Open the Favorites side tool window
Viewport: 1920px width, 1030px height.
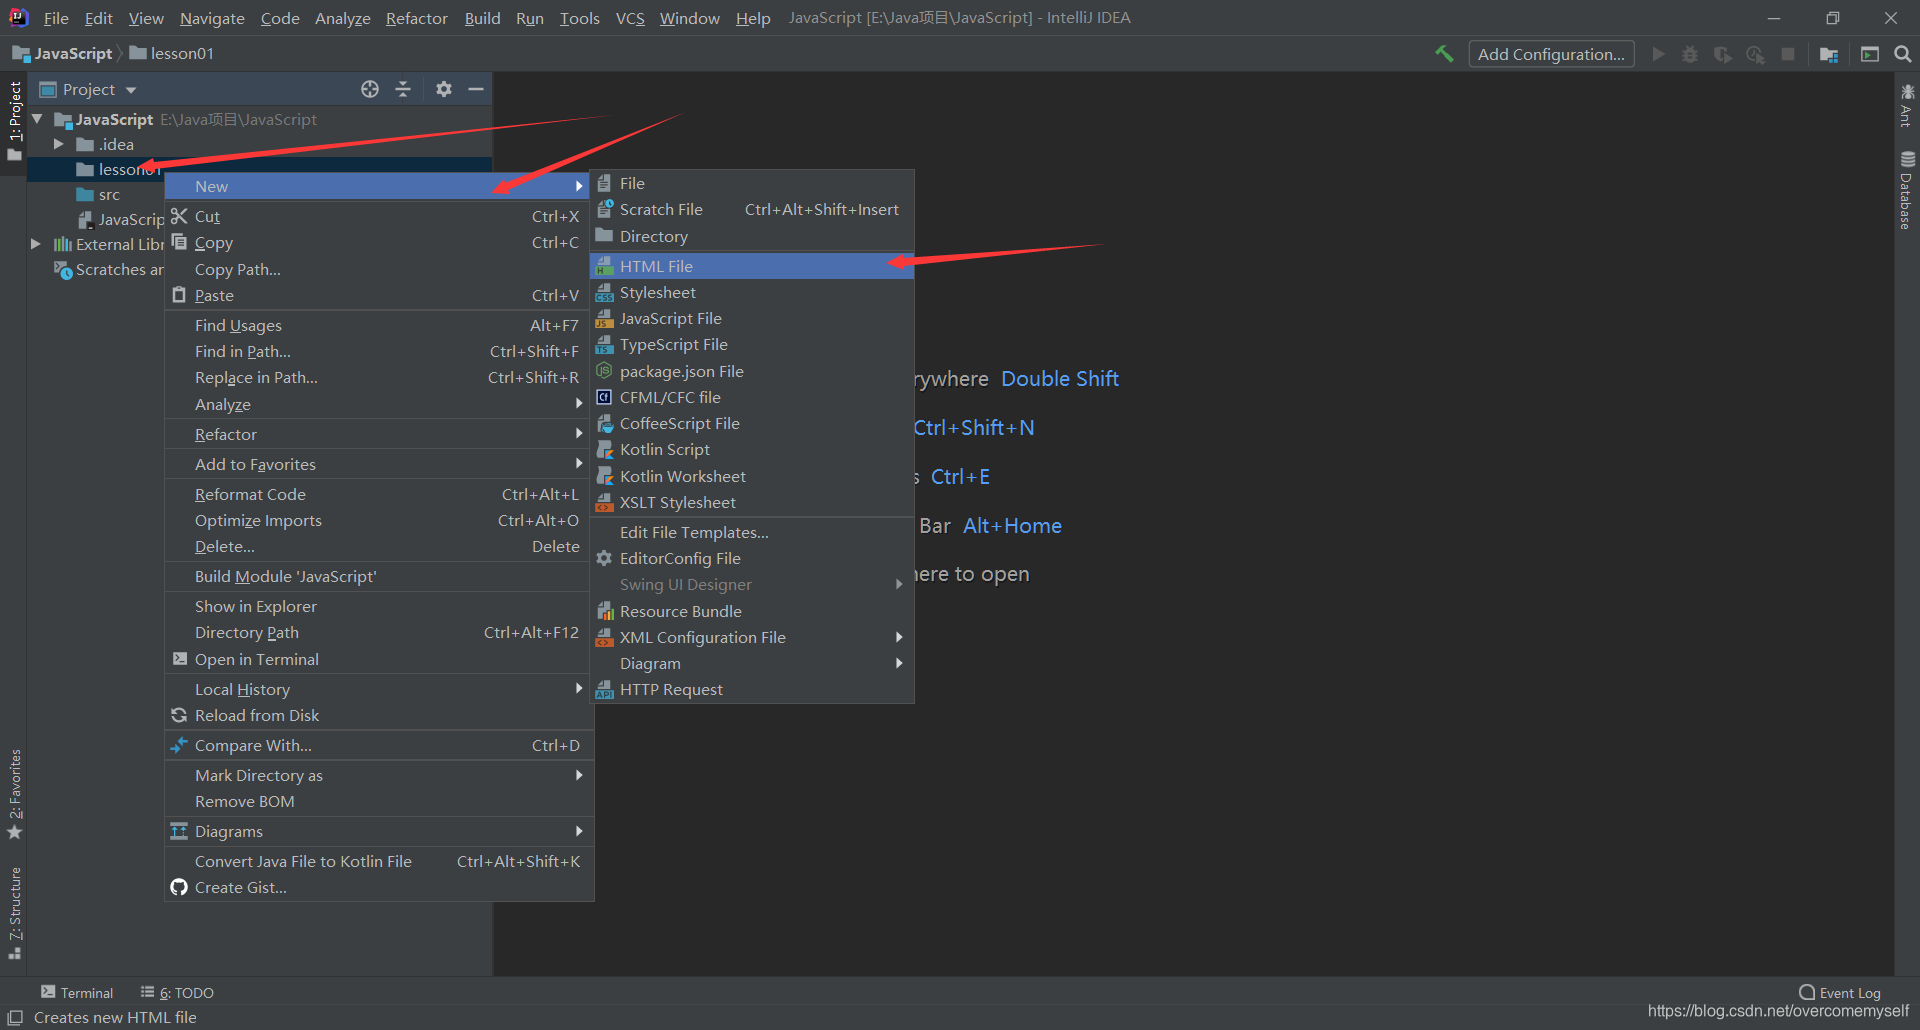(x=14, y=794)
